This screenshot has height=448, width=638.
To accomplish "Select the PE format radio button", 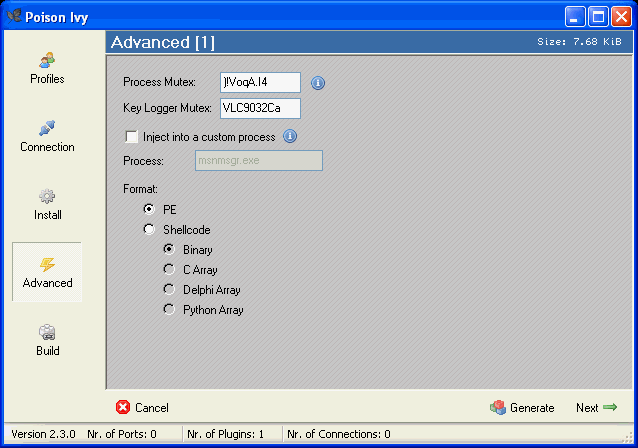I will click(x=149, y=209).
